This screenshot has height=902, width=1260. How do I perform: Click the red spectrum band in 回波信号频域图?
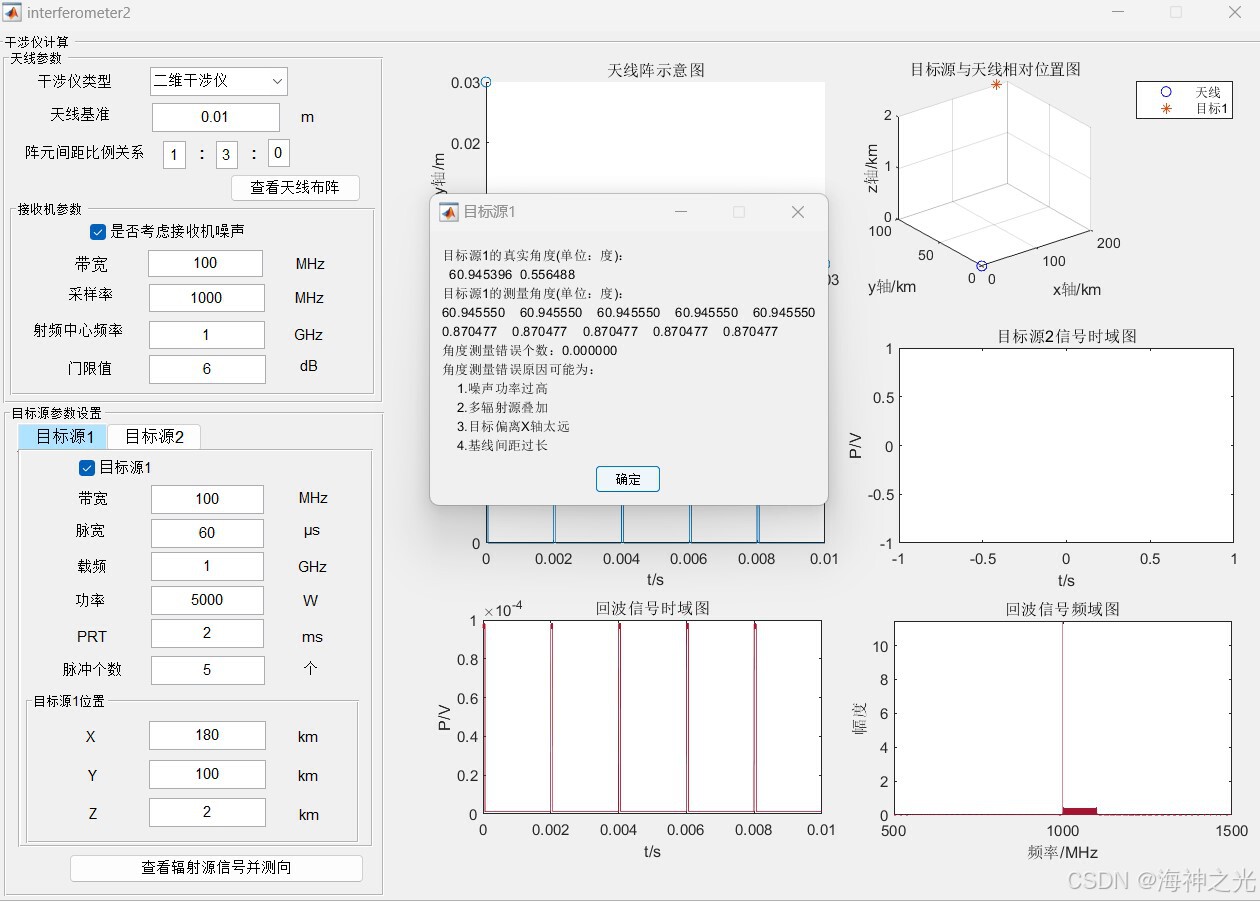[x=1080, y=810]
